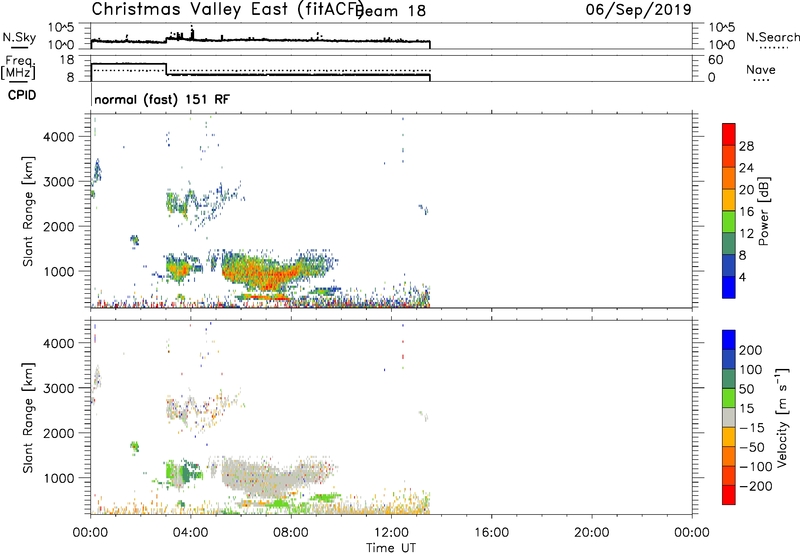Viewport: 800px width, 554px height.
Task: Click the 'N.Sky' axis label
Action: click(19, 37)
